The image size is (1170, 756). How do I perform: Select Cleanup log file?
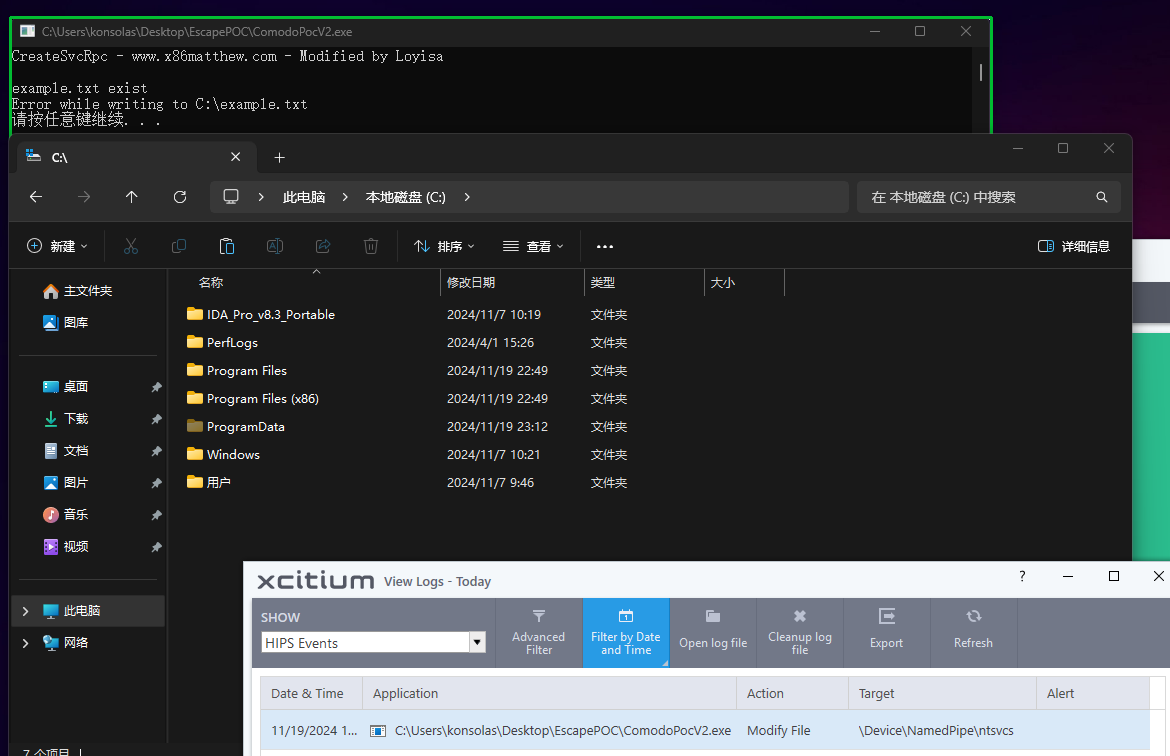pos(799,631)
